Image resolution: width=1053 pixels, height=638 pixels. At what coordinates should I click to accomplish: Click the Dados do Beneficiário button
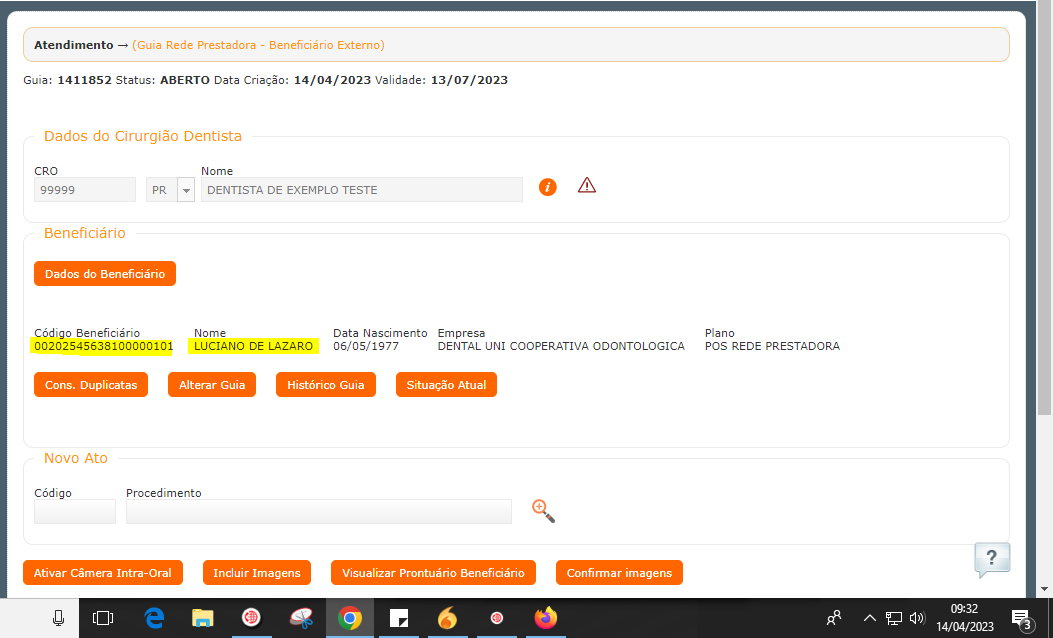(x=105, y=274)
